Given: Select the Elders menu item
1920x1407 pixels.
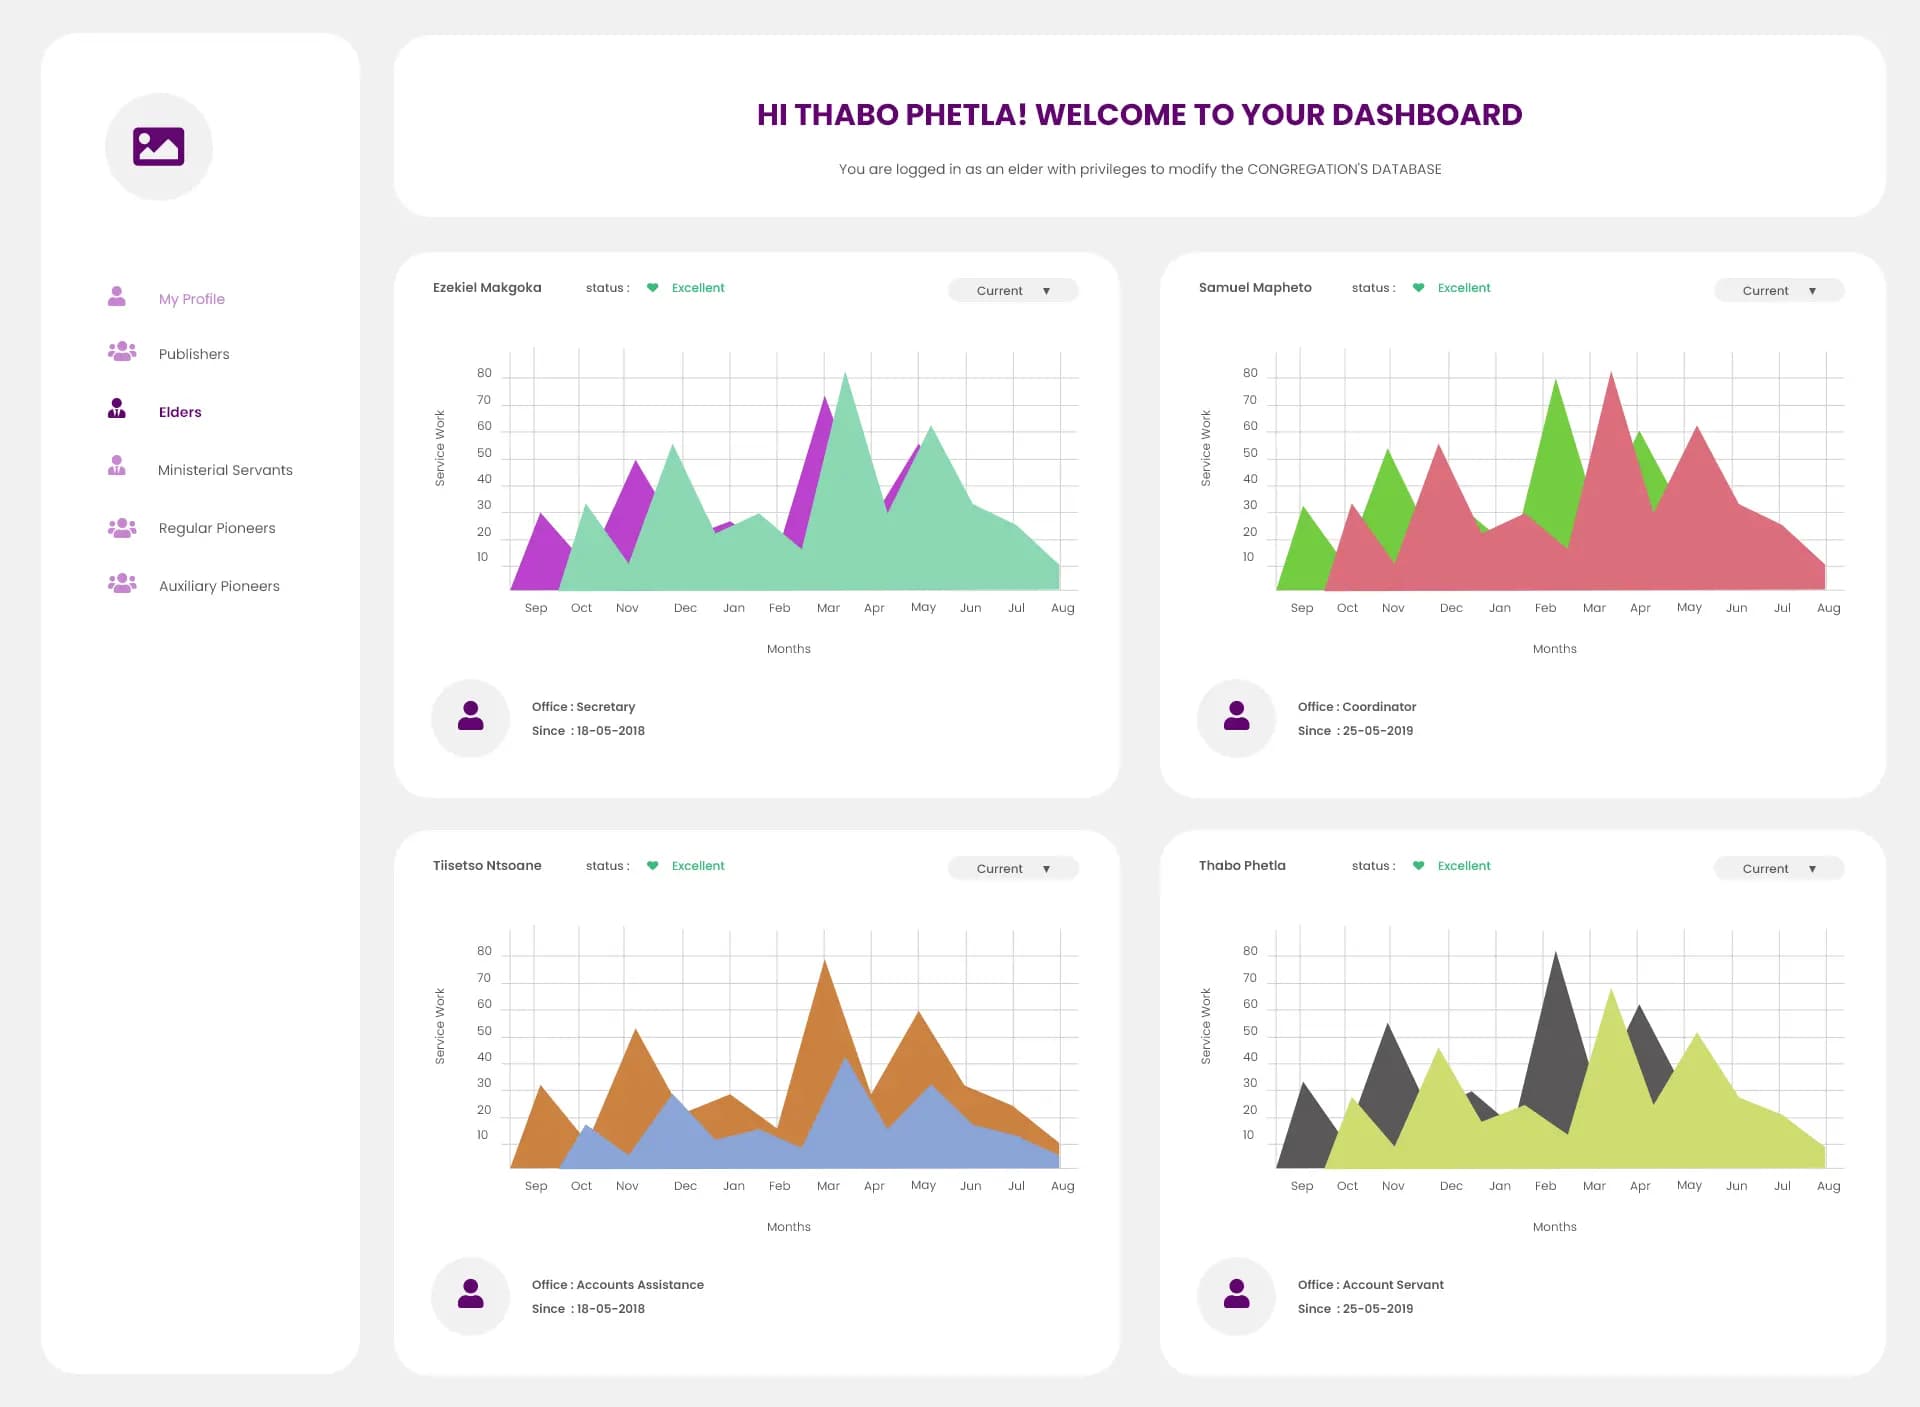Looking at the screenshot, I should coord(180,411).
